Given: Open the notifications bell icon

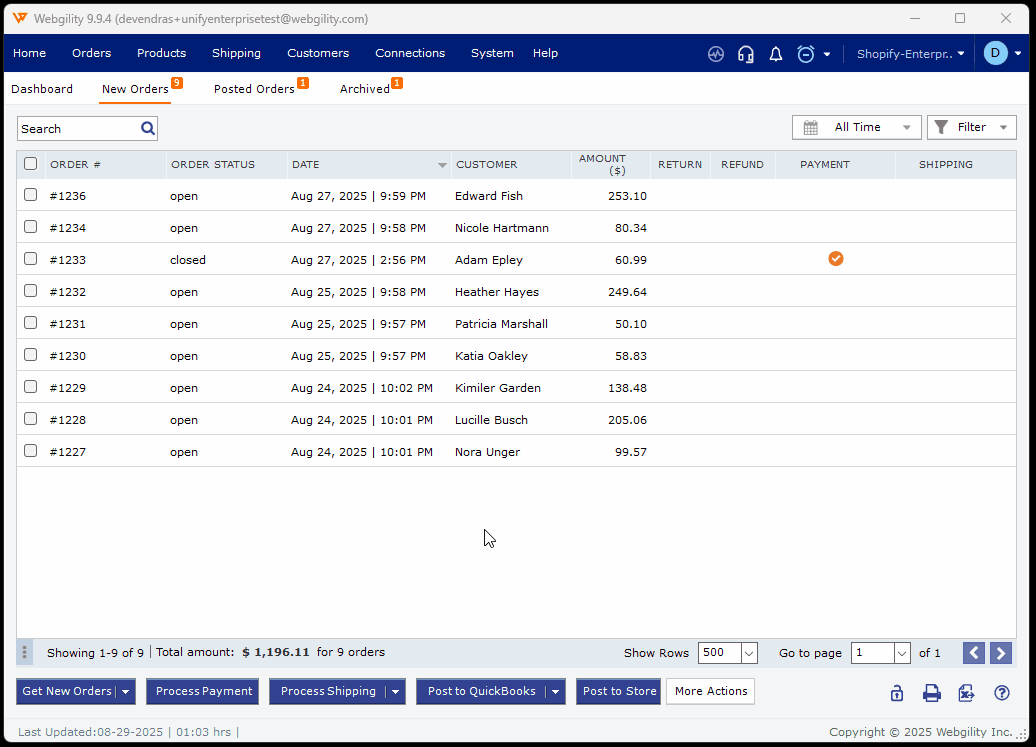Looking at the screenshot, I should point(775,54).
